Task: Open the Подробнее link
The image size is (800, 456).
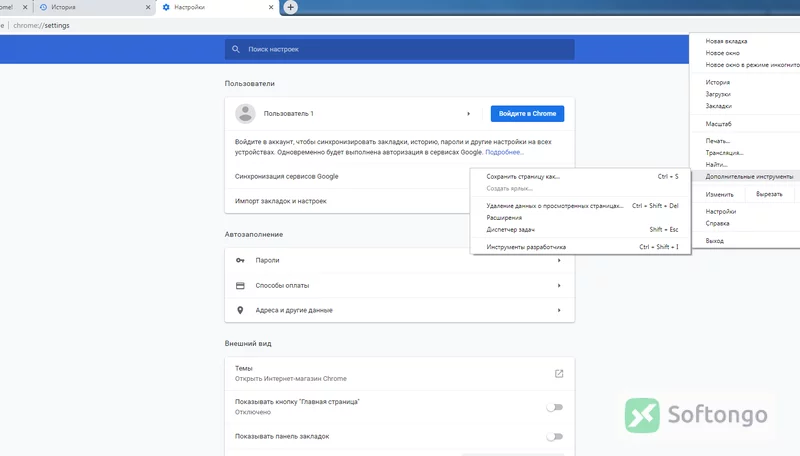Action: (x=504, y=152)
